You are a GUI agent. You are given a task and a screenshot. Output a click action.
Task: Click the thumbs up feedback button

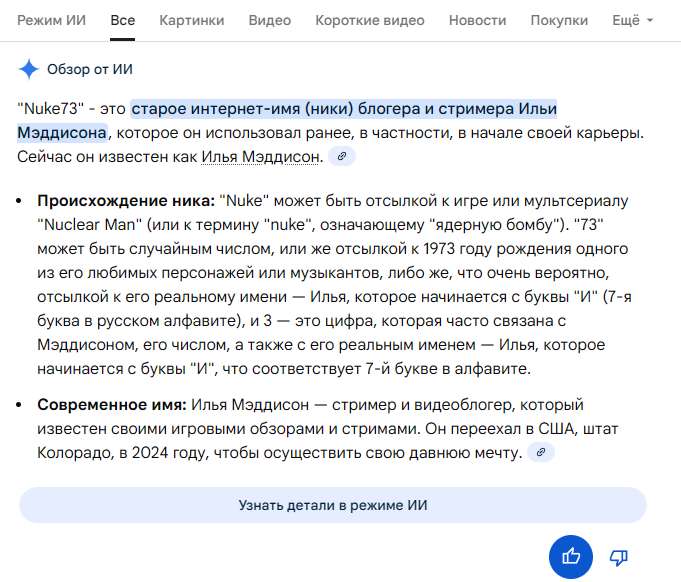571,556
